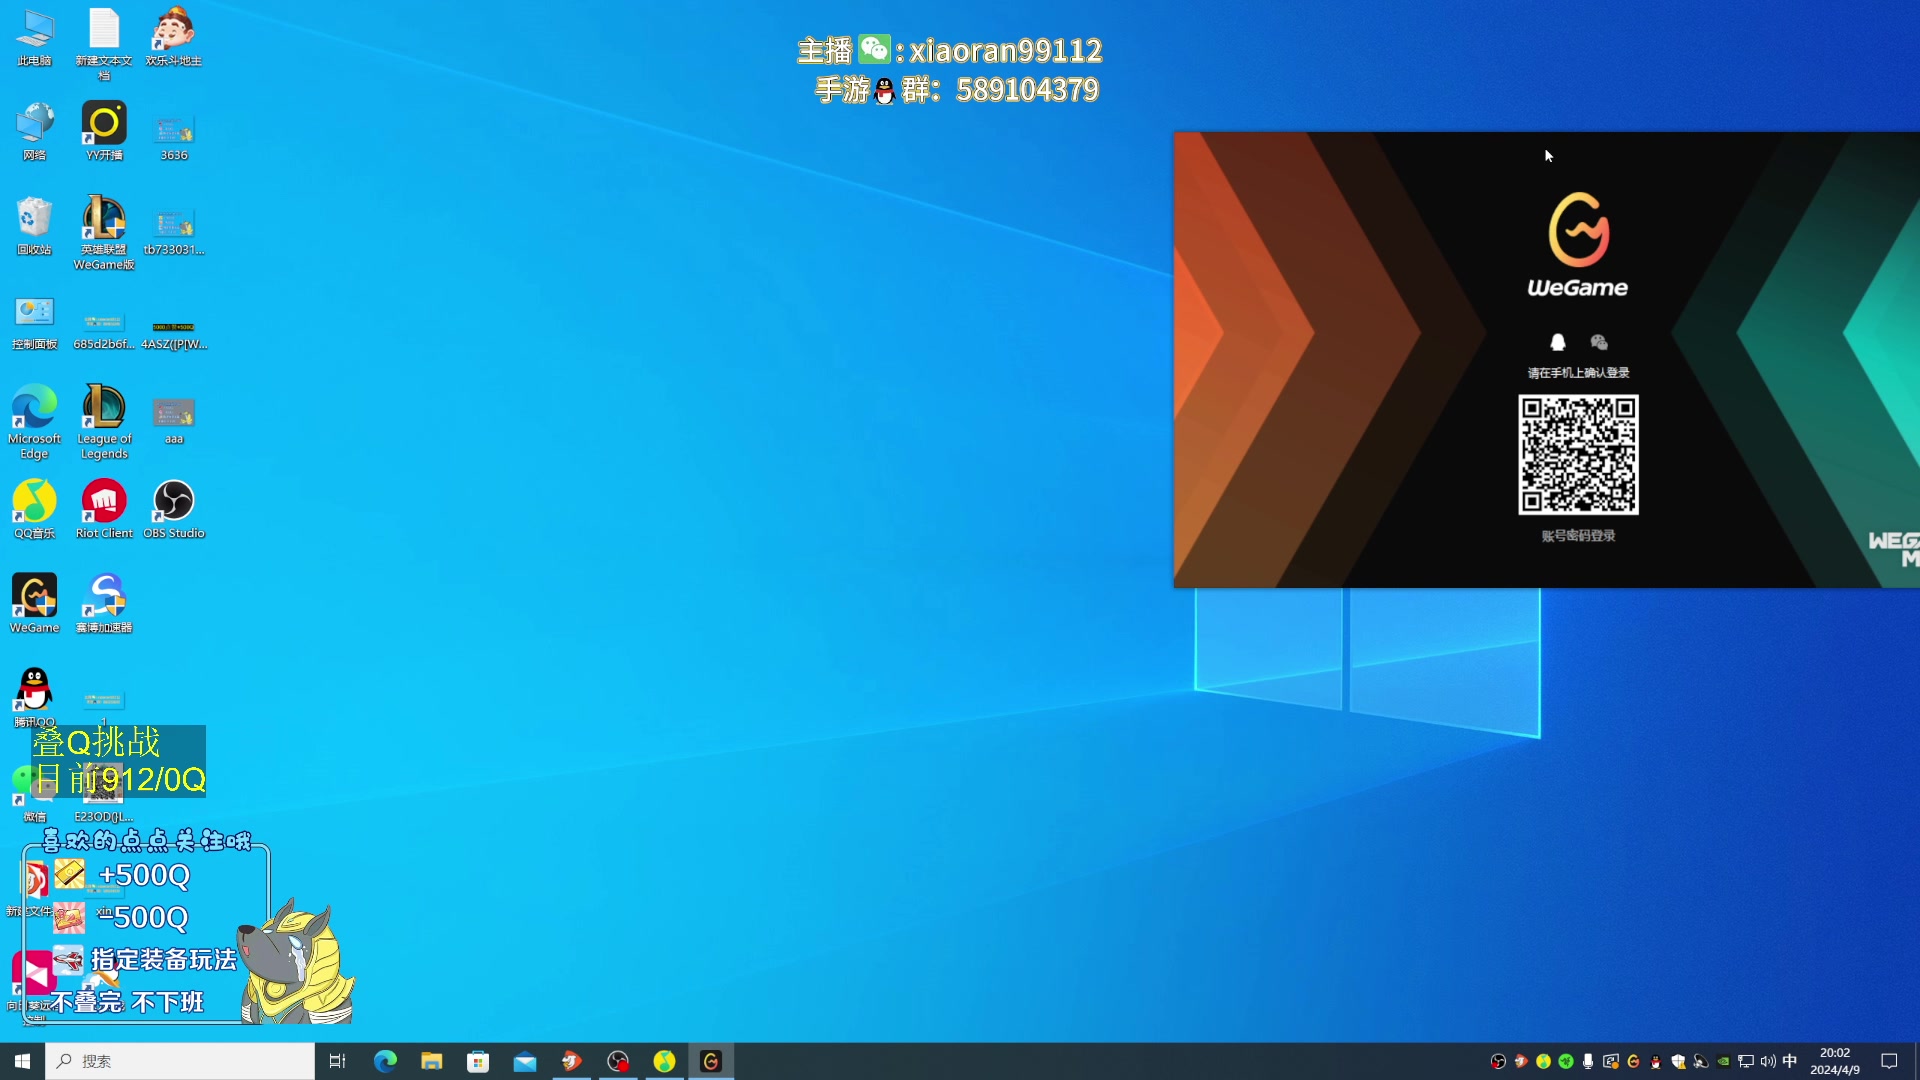Select the 腾讯QQ desktop shortcut
The height and width of the screenshot is (1080, 1920).
(34, 697)
